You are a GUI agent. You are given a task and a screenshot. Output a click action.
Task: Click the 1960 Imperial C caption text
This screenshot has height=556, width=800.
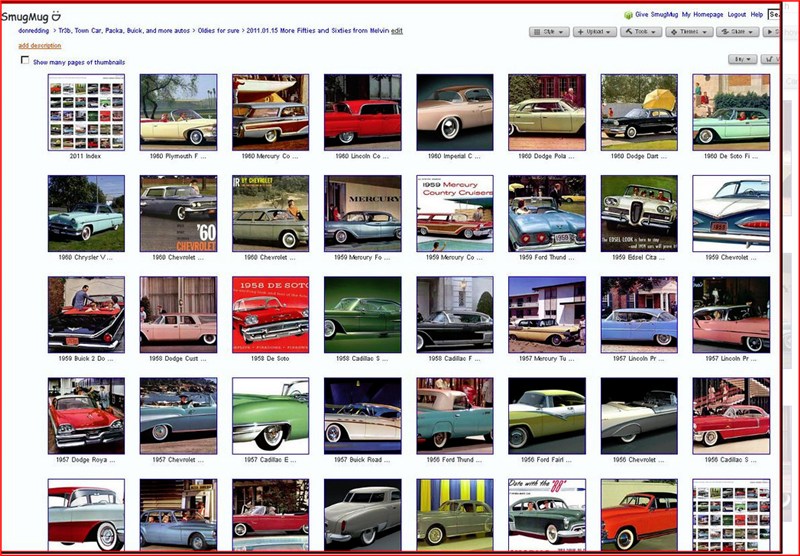coord(454,156)
